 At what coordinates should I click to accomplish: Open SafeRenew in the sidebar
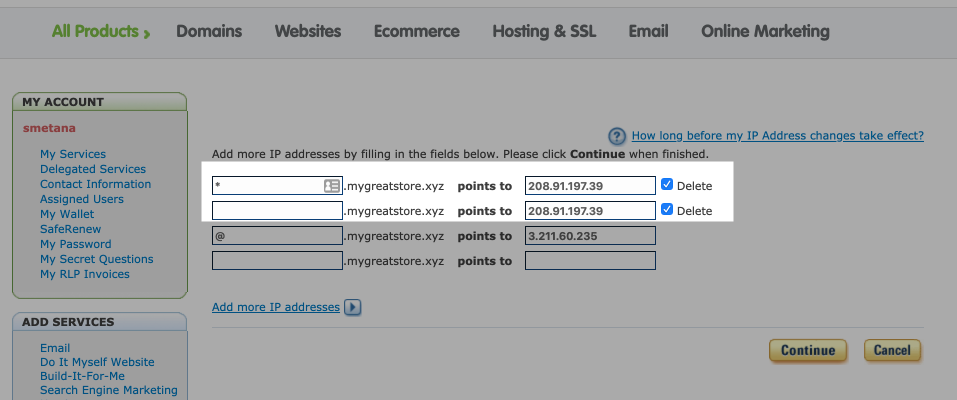(70, 229)
